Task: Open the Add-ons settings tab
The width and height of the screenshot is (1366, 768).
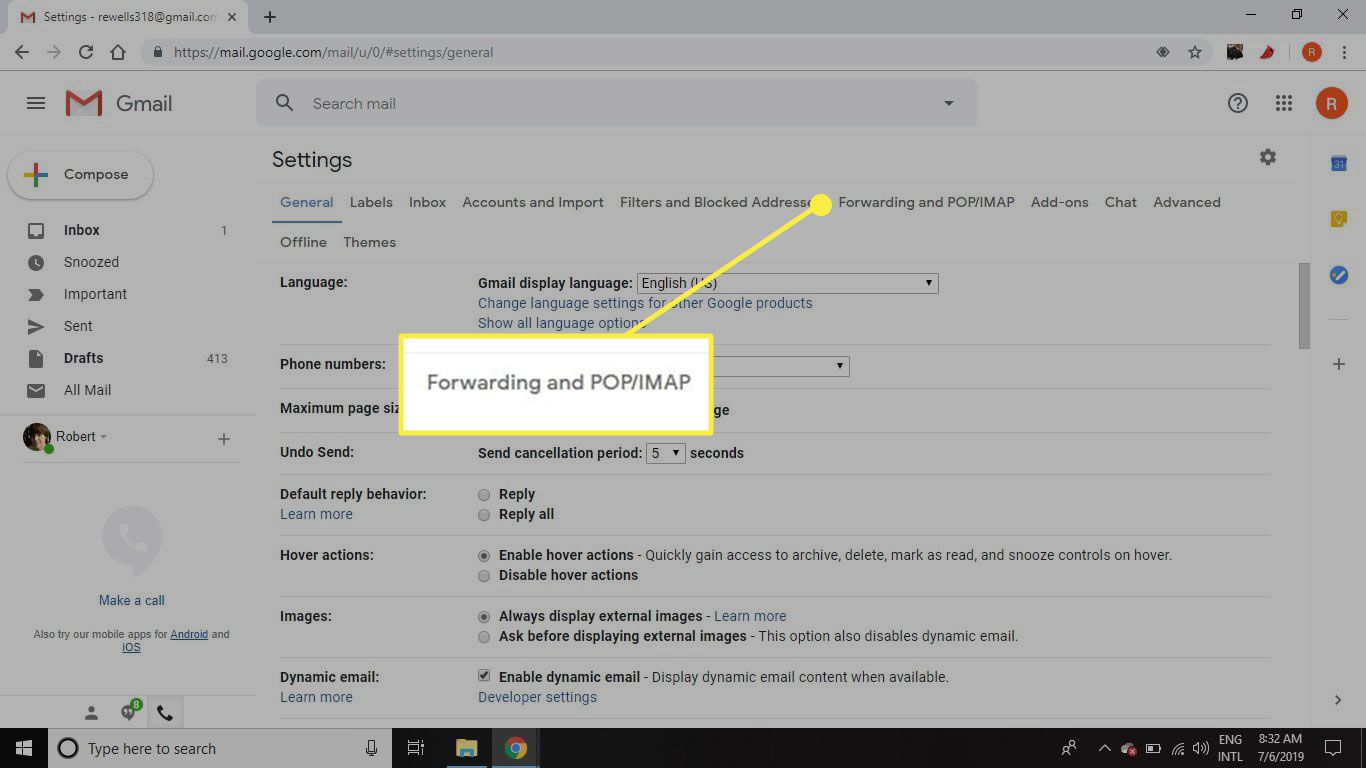Action: pos(1059,202)
